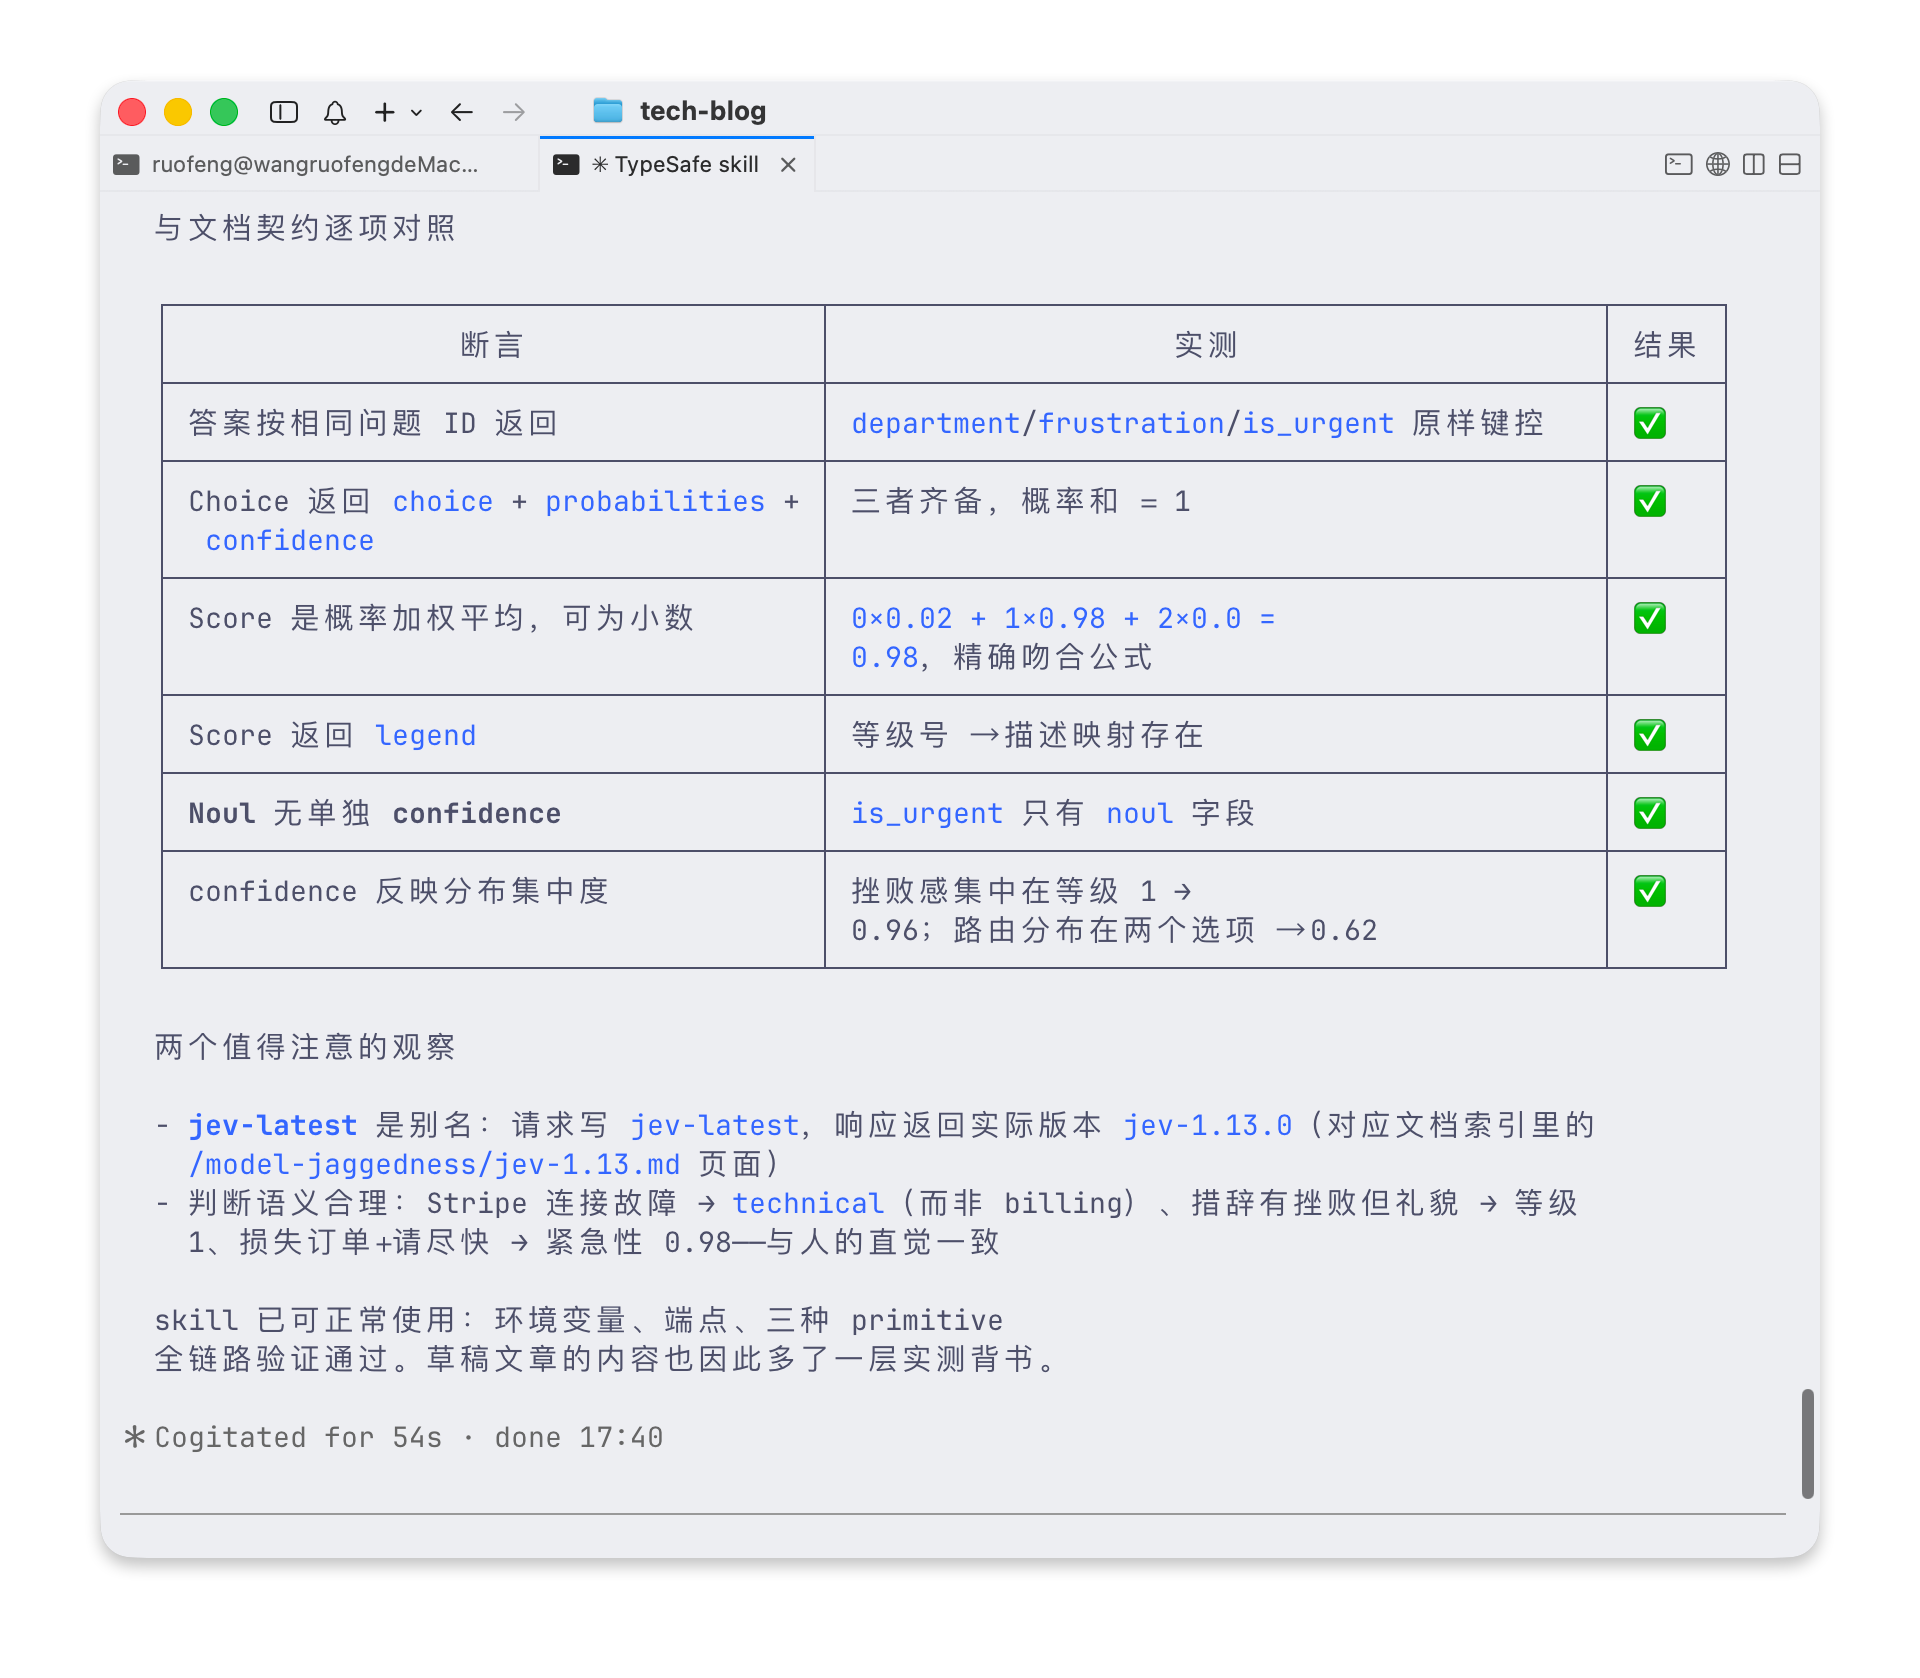1920x1678 pixels.
Task: Click the 'technical' keyword
Action: coord(808,1203)
